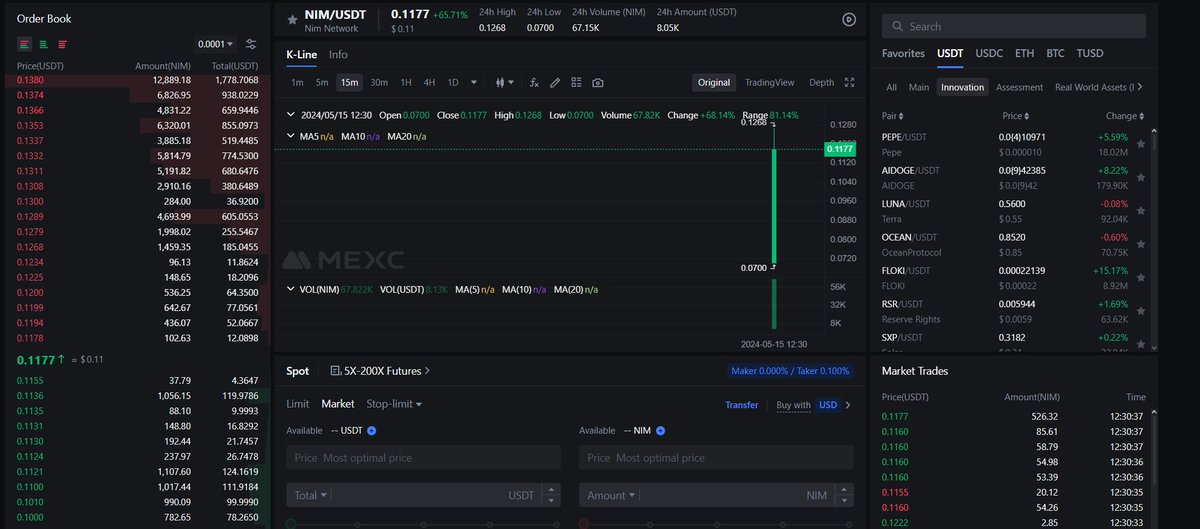Click the play tutorial icon in header
This screenshot has width=1200, height=529.
tap(849, 19)
